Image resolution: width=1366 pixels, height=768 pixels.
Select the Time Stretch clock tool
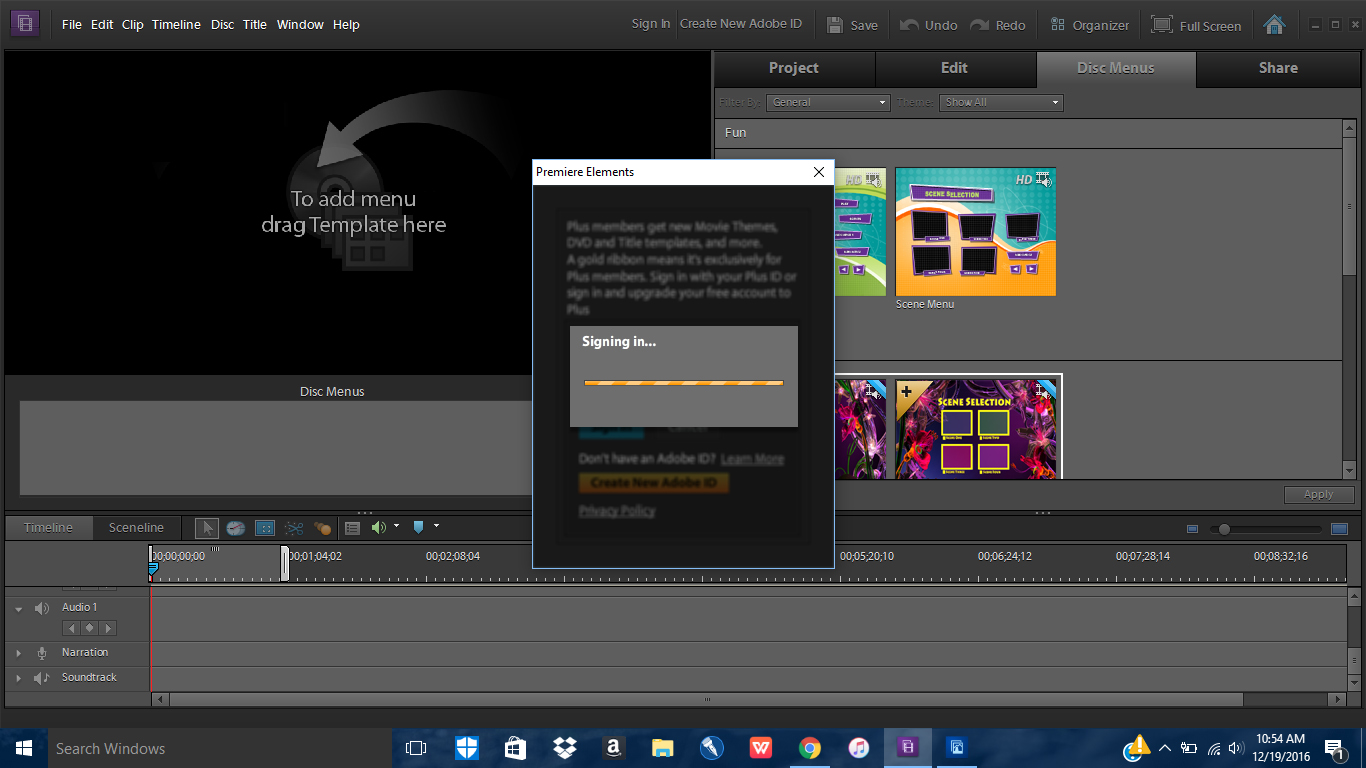(236, 528)
